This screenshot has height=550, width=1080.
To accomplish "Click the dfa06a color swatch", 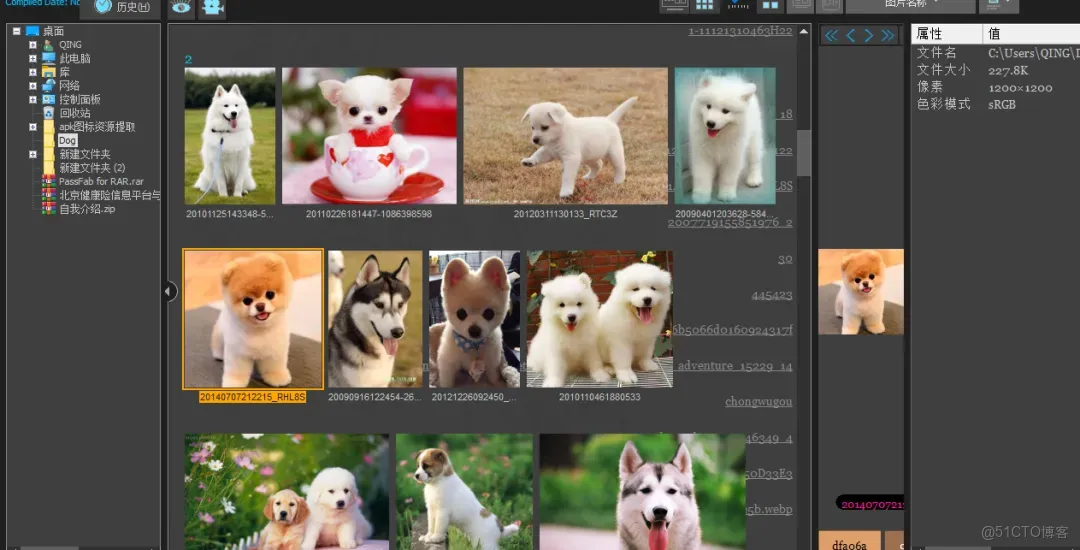I will 849,542.
